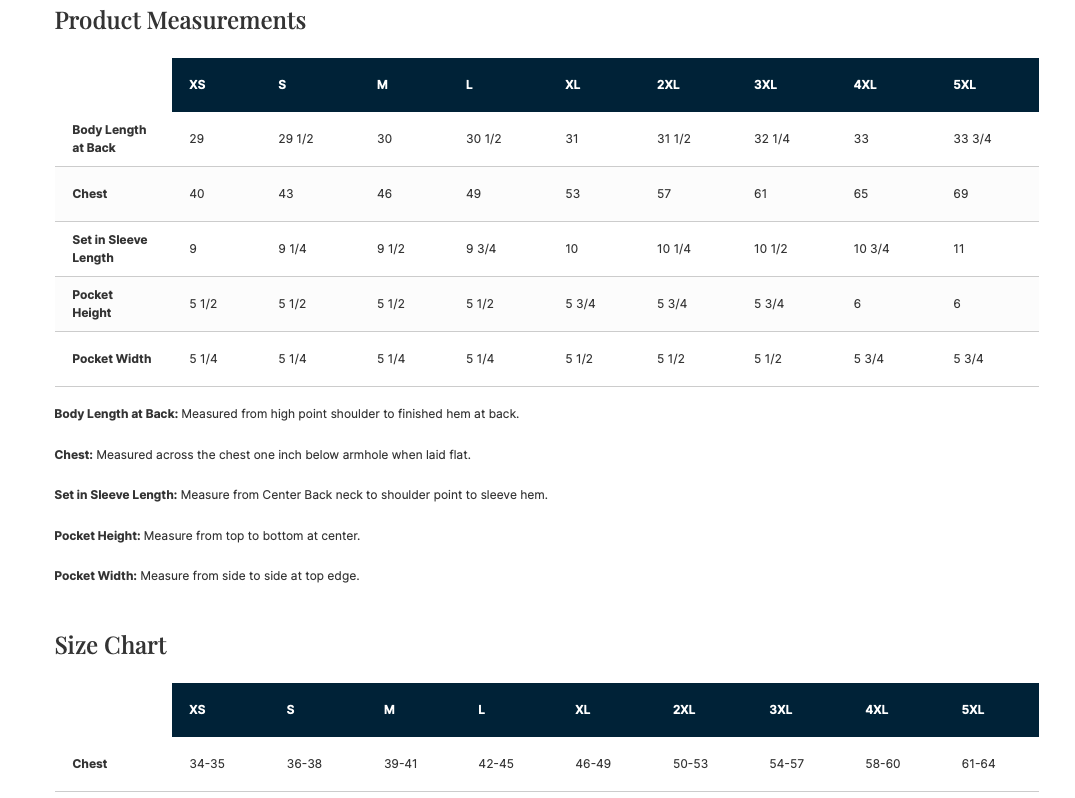Click sleeve length value 10 3/4 for 4XL
Image resolution: width=1075 pixels, height=798 pixels.
tap(871, 249)
